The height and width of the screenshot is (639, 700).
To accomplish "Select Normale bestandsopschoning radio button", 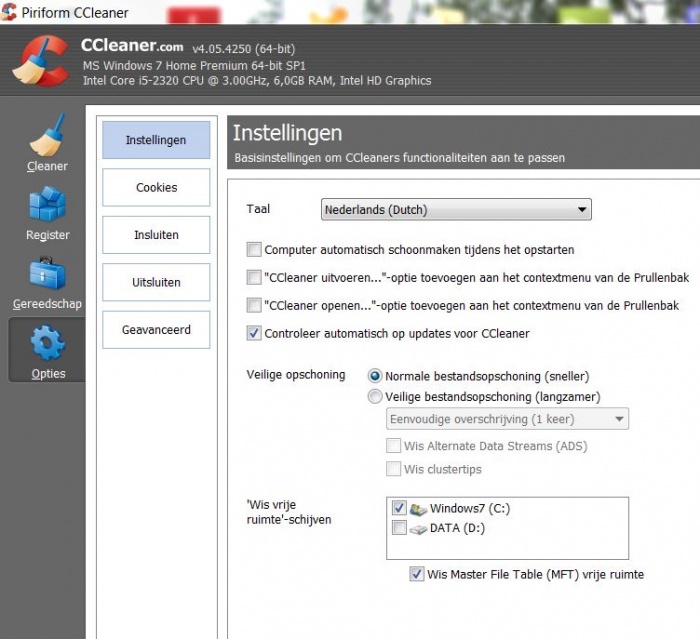I will 375,376.
